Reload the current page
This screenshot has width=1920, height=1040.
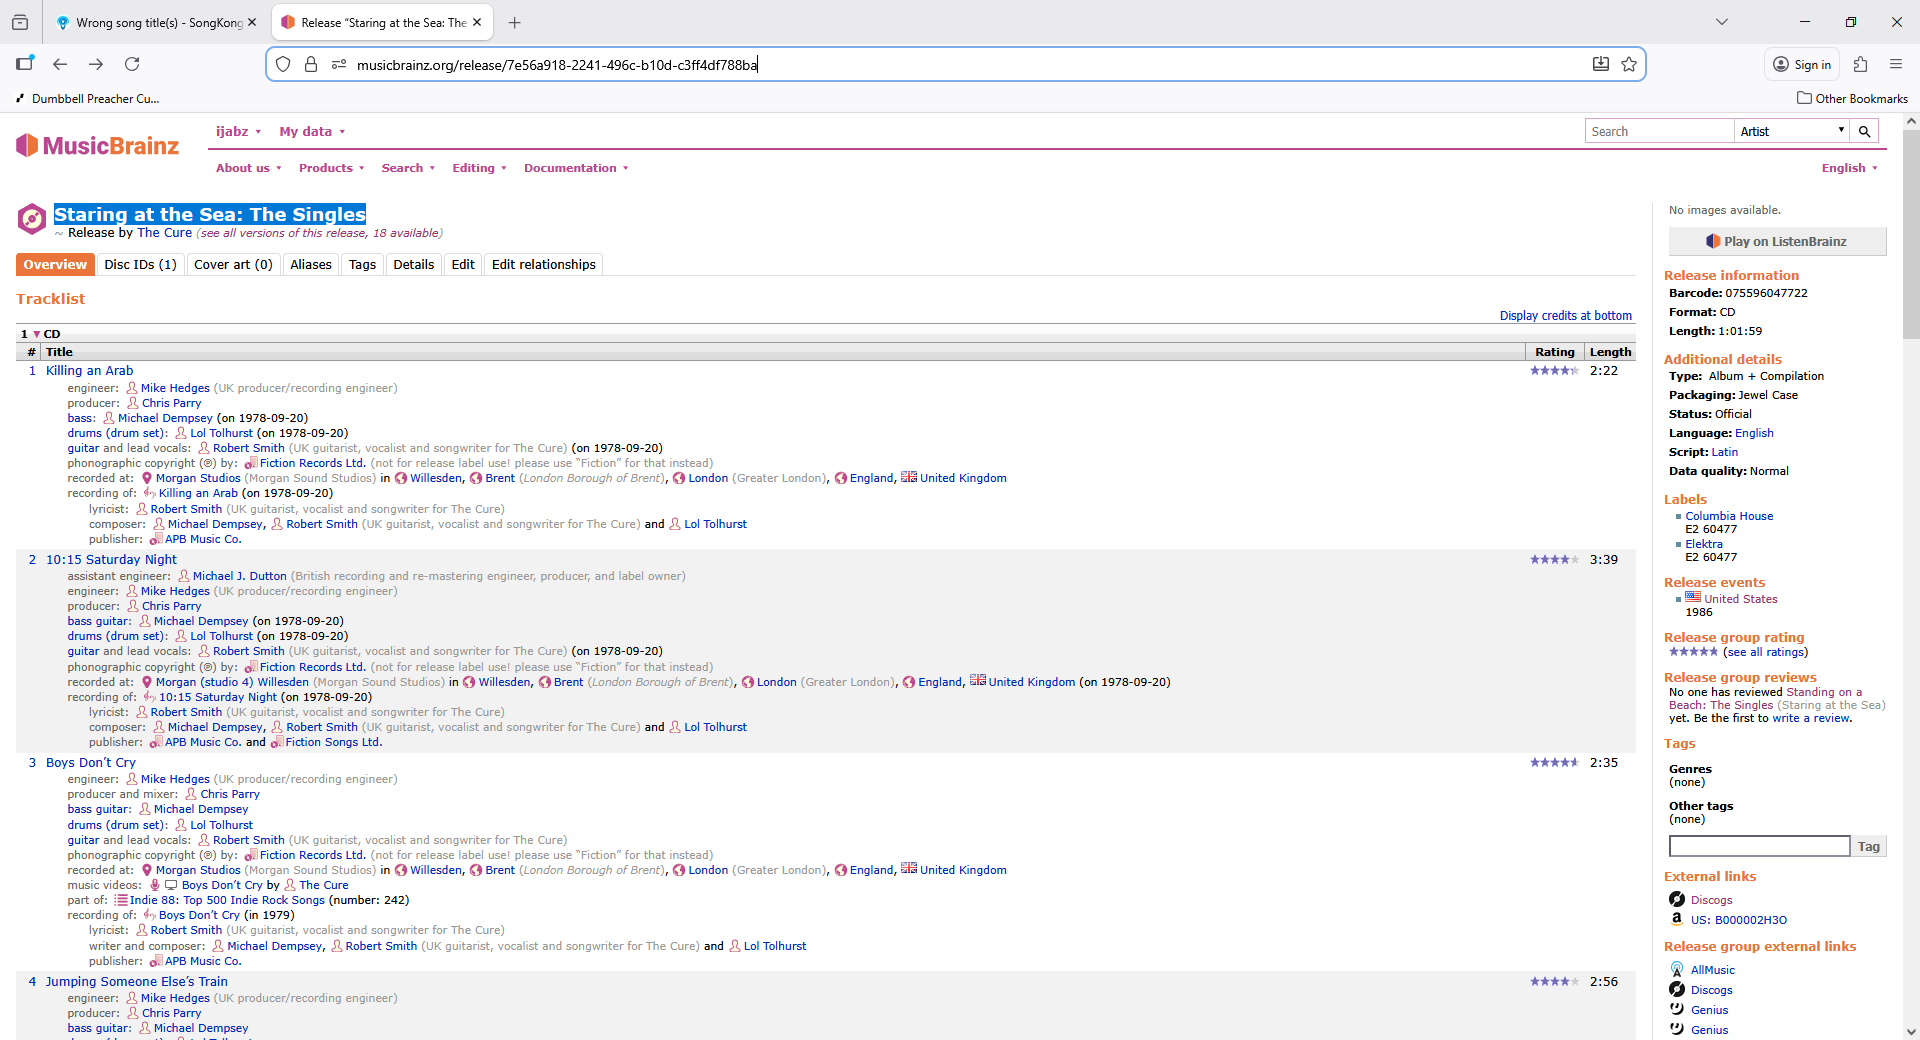pos(132,65)
